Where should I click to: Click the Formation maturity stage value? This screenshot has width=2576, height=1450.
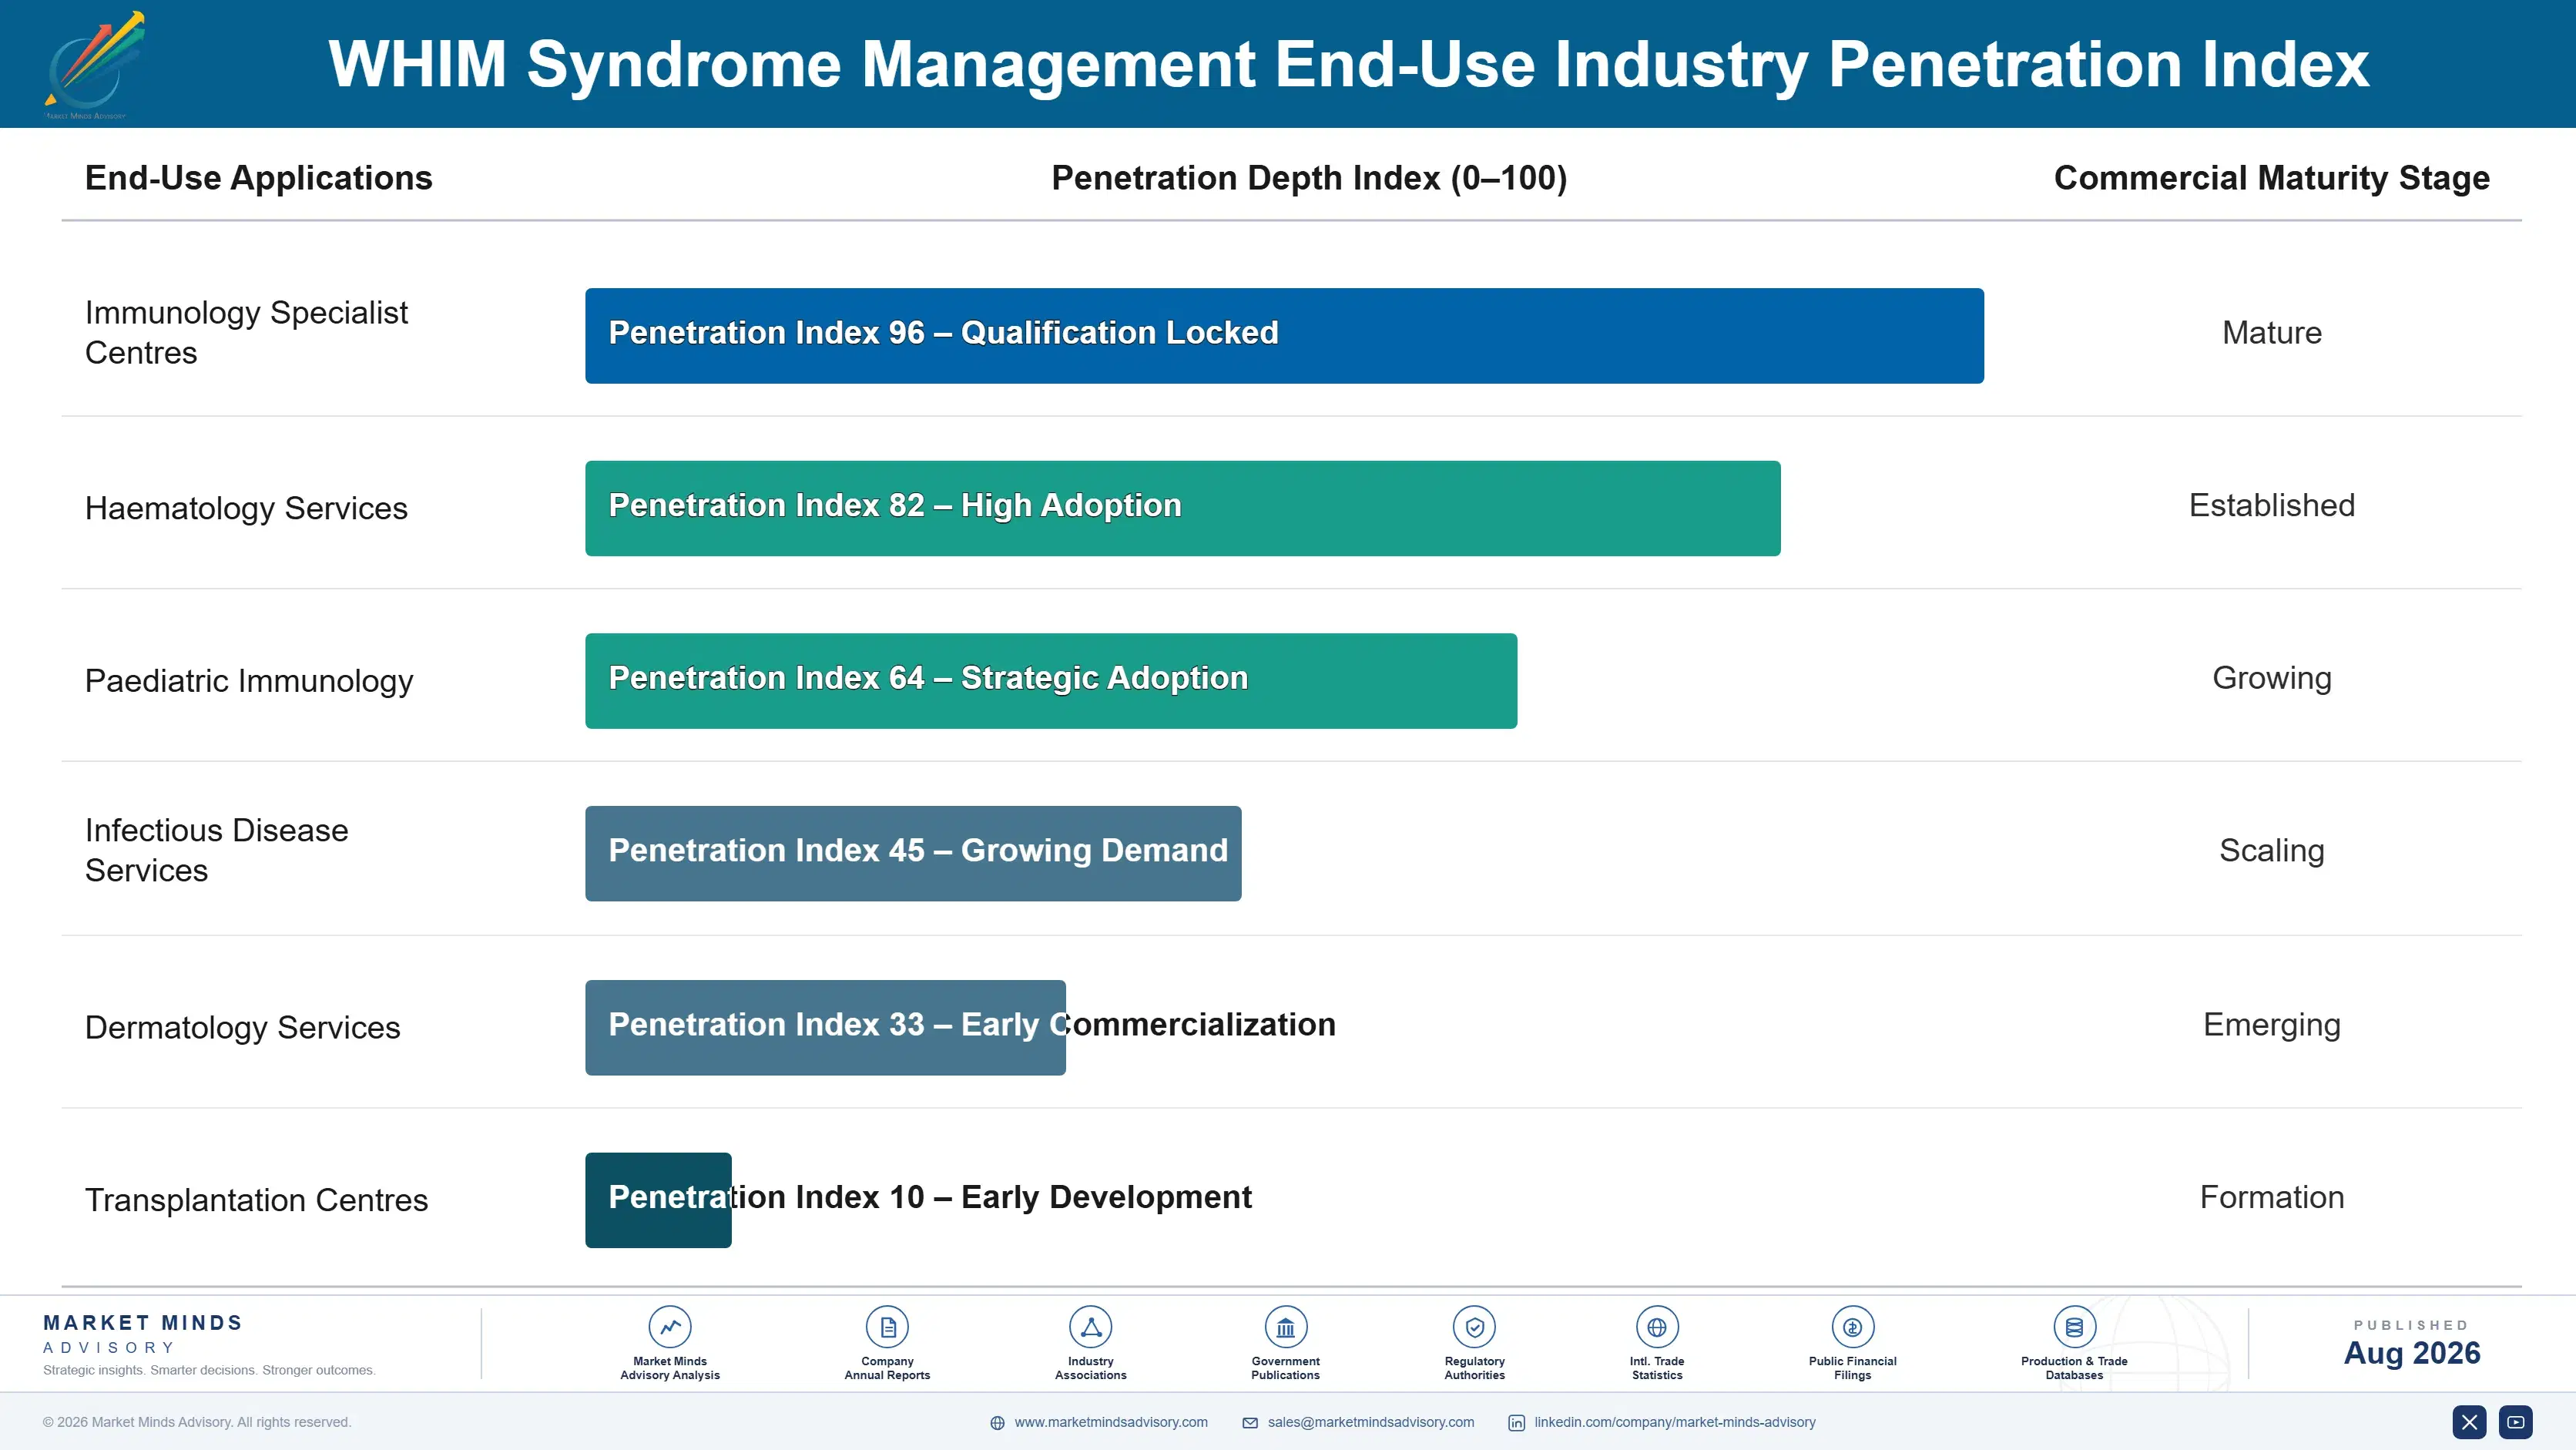pyautogui.click(x=2272, y=1197)
